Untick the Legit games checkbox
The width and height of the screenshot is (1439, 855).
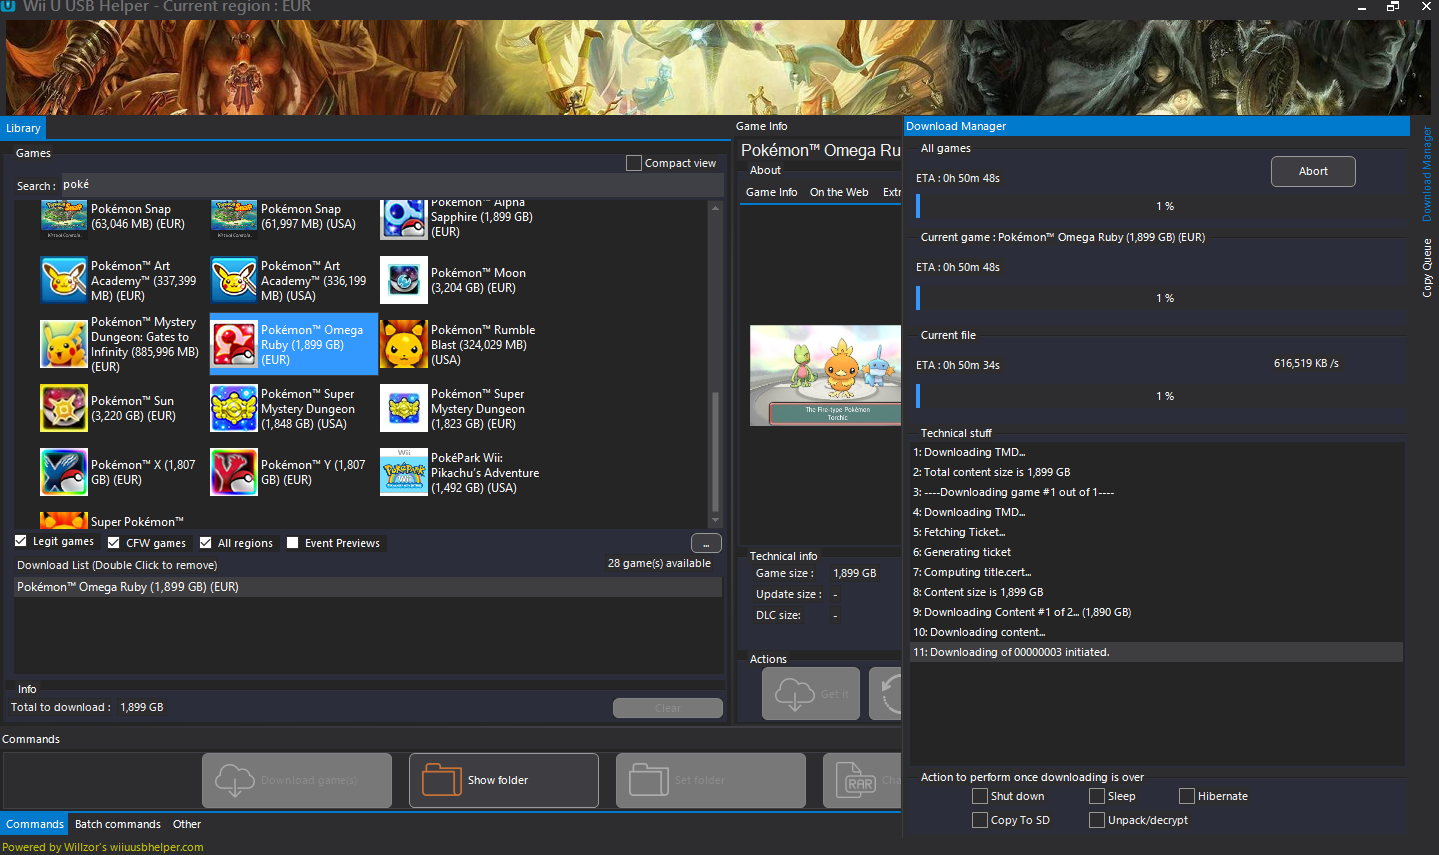tap(21, 541)
